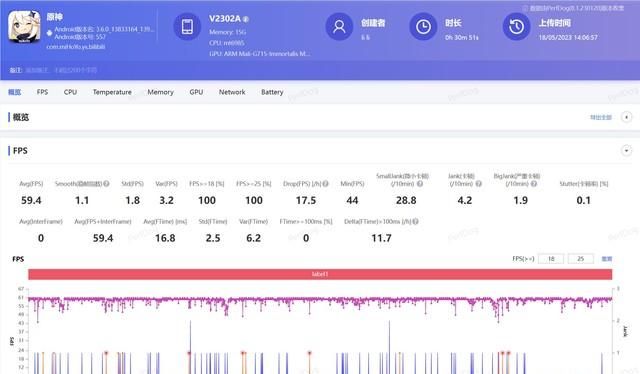Screen dimensions: 640x374
Task: Open the Temperature tab
Action: [x=112, y=92]
